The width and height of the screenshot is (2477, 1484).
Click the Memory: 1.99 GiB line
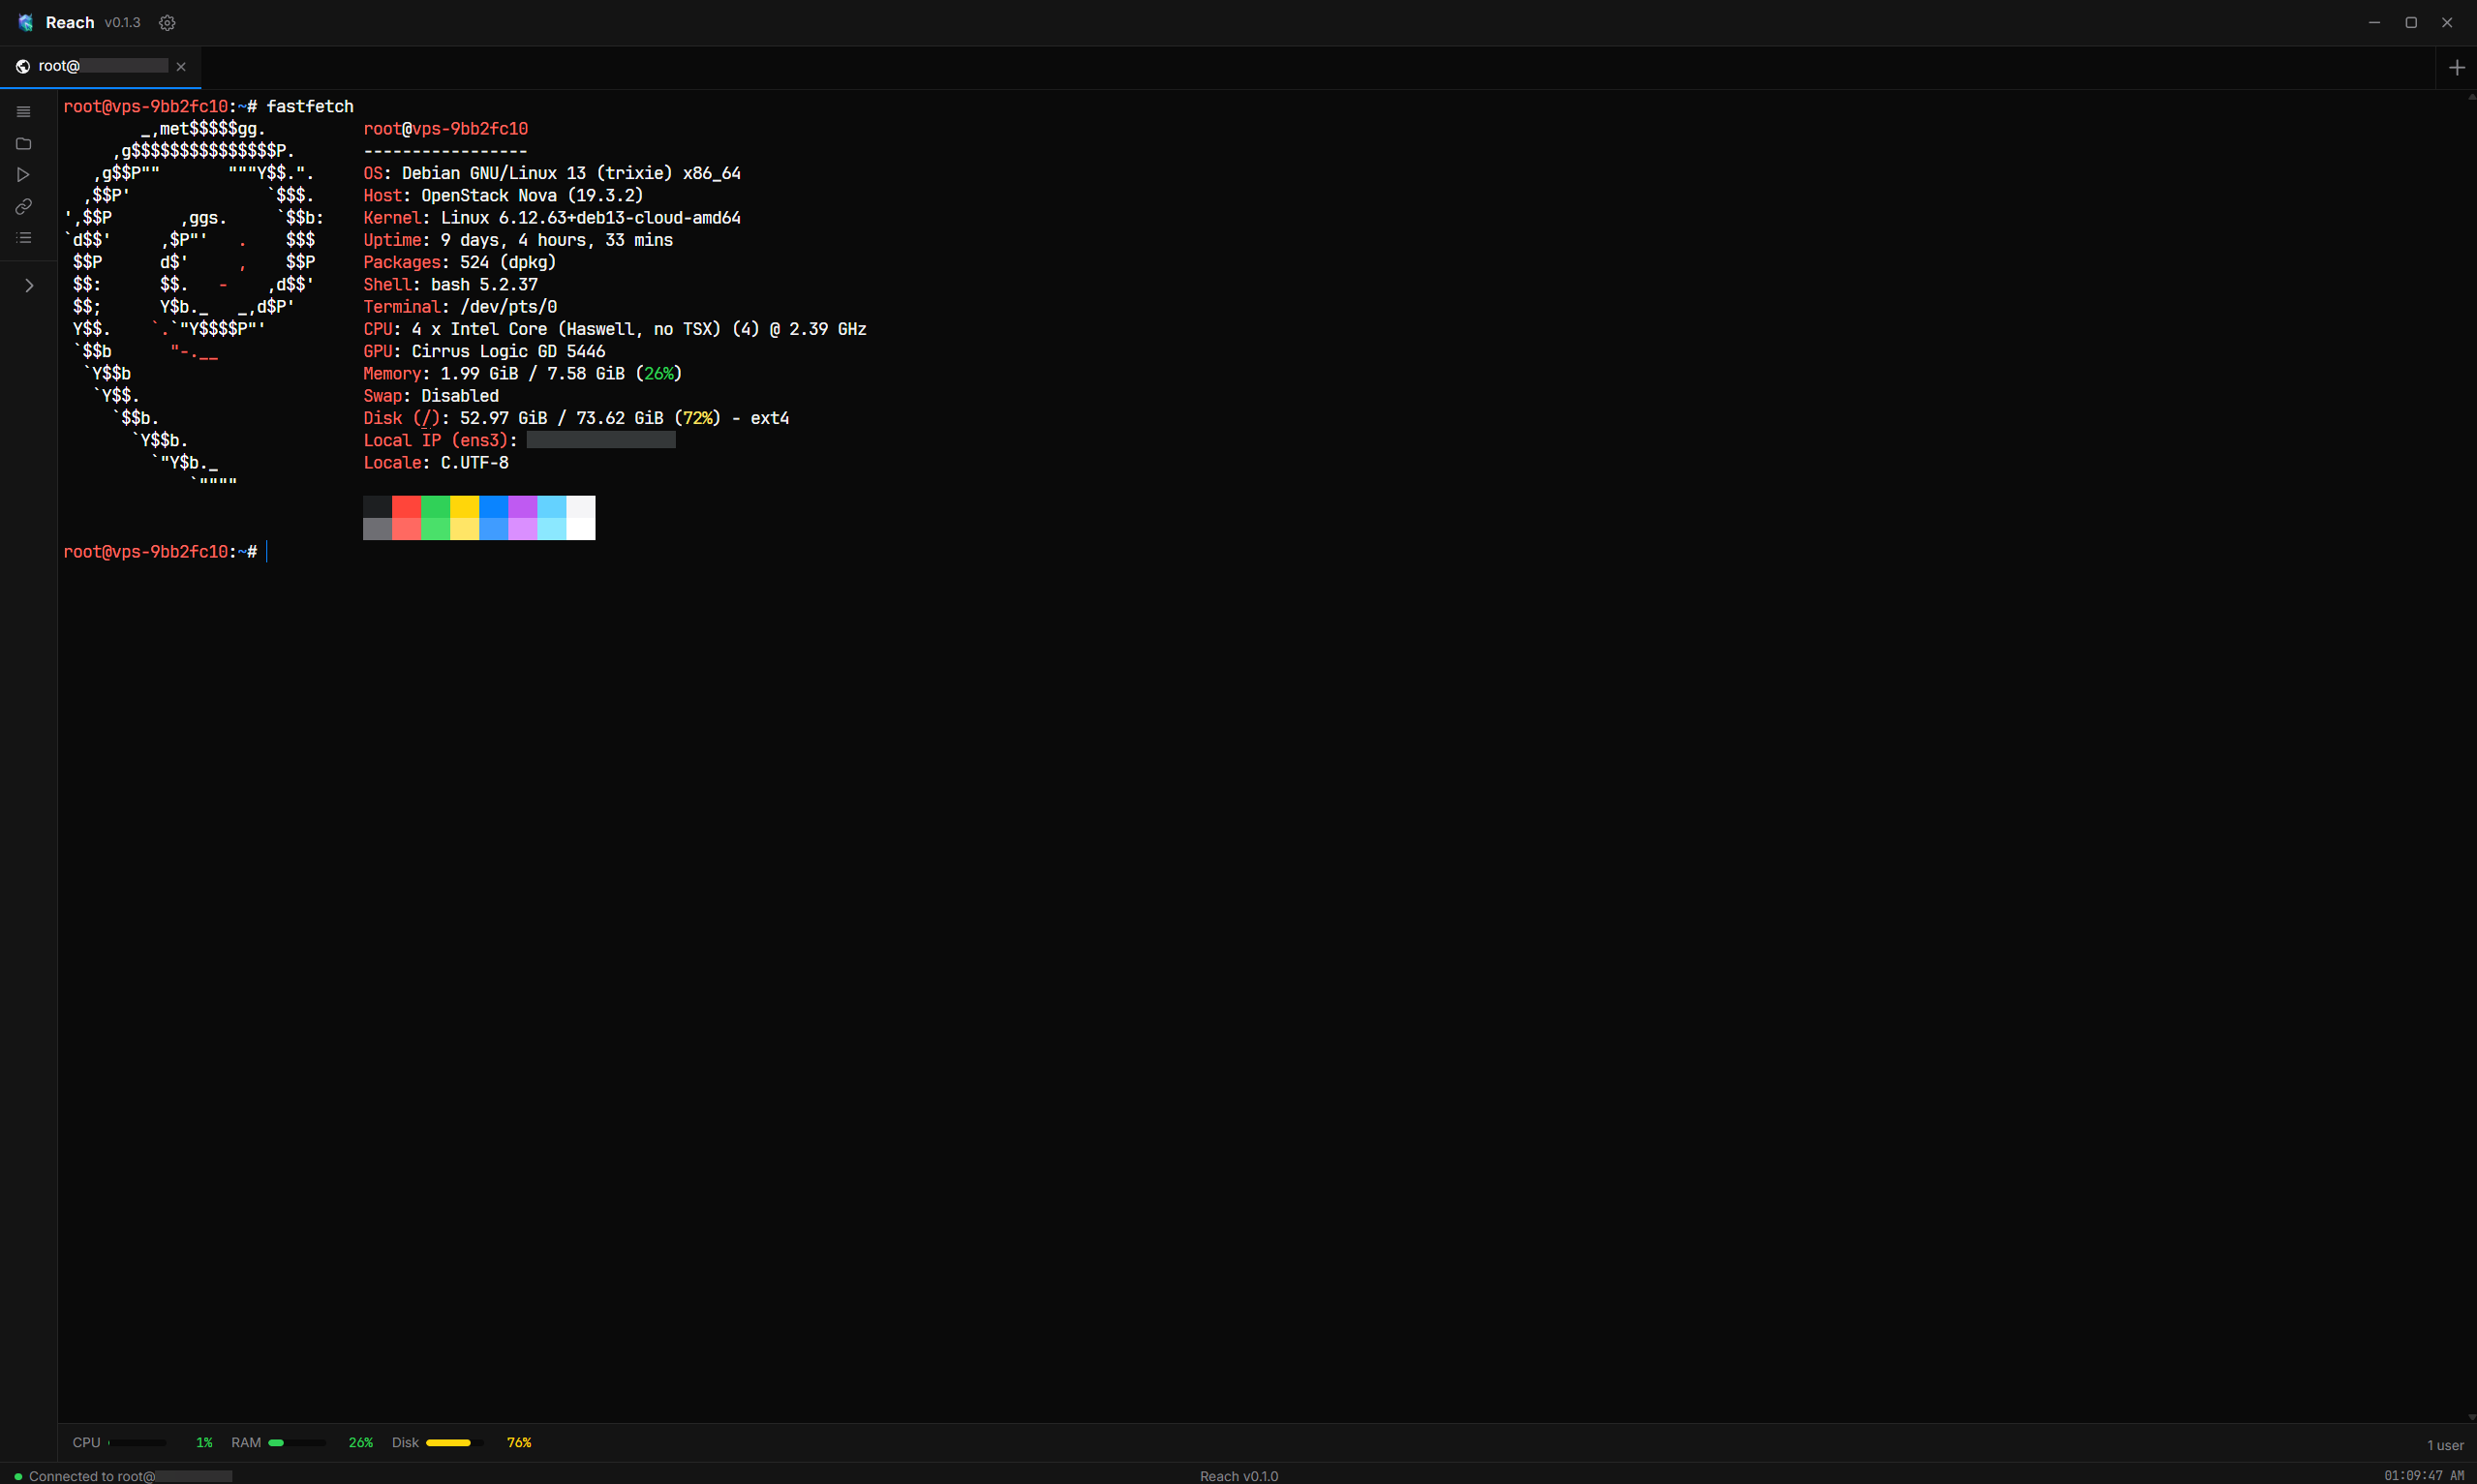523,373
